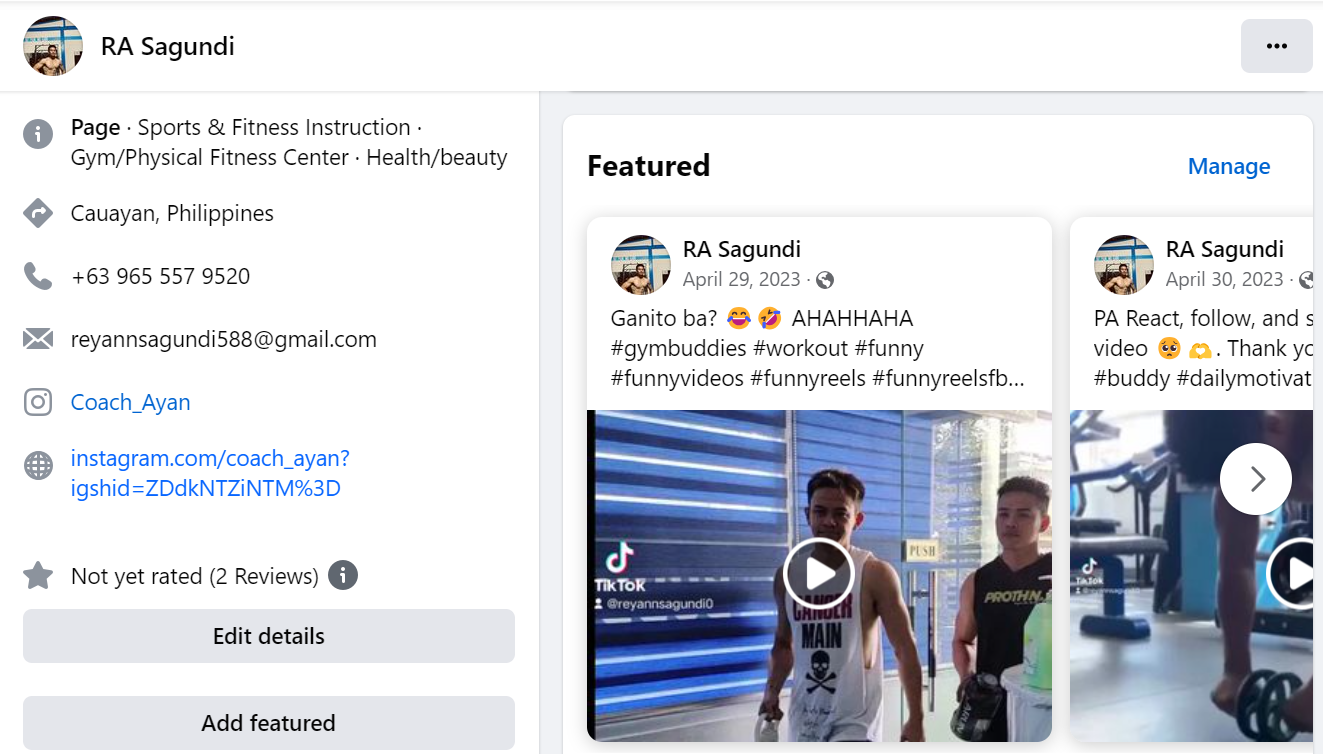
Task: Open Manage for Featured section
Action: (1228, 166)
